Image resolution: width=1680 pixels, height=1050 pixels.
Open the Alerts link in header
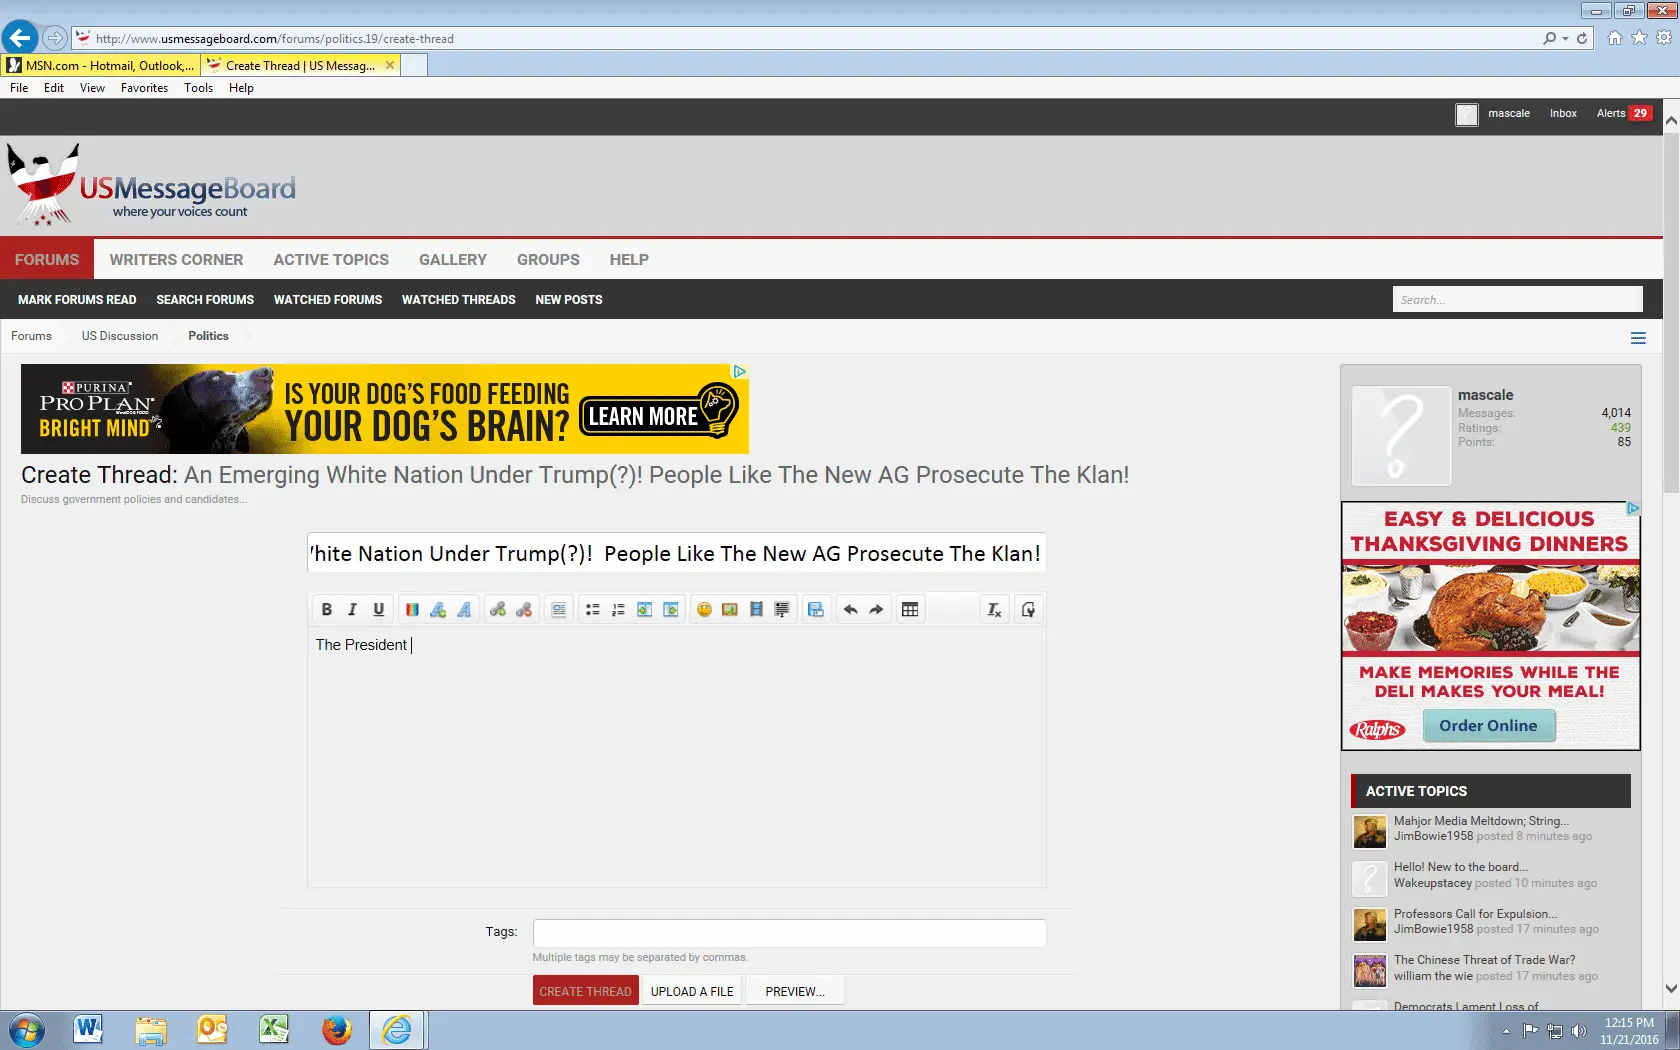(x=1623, y=114)
